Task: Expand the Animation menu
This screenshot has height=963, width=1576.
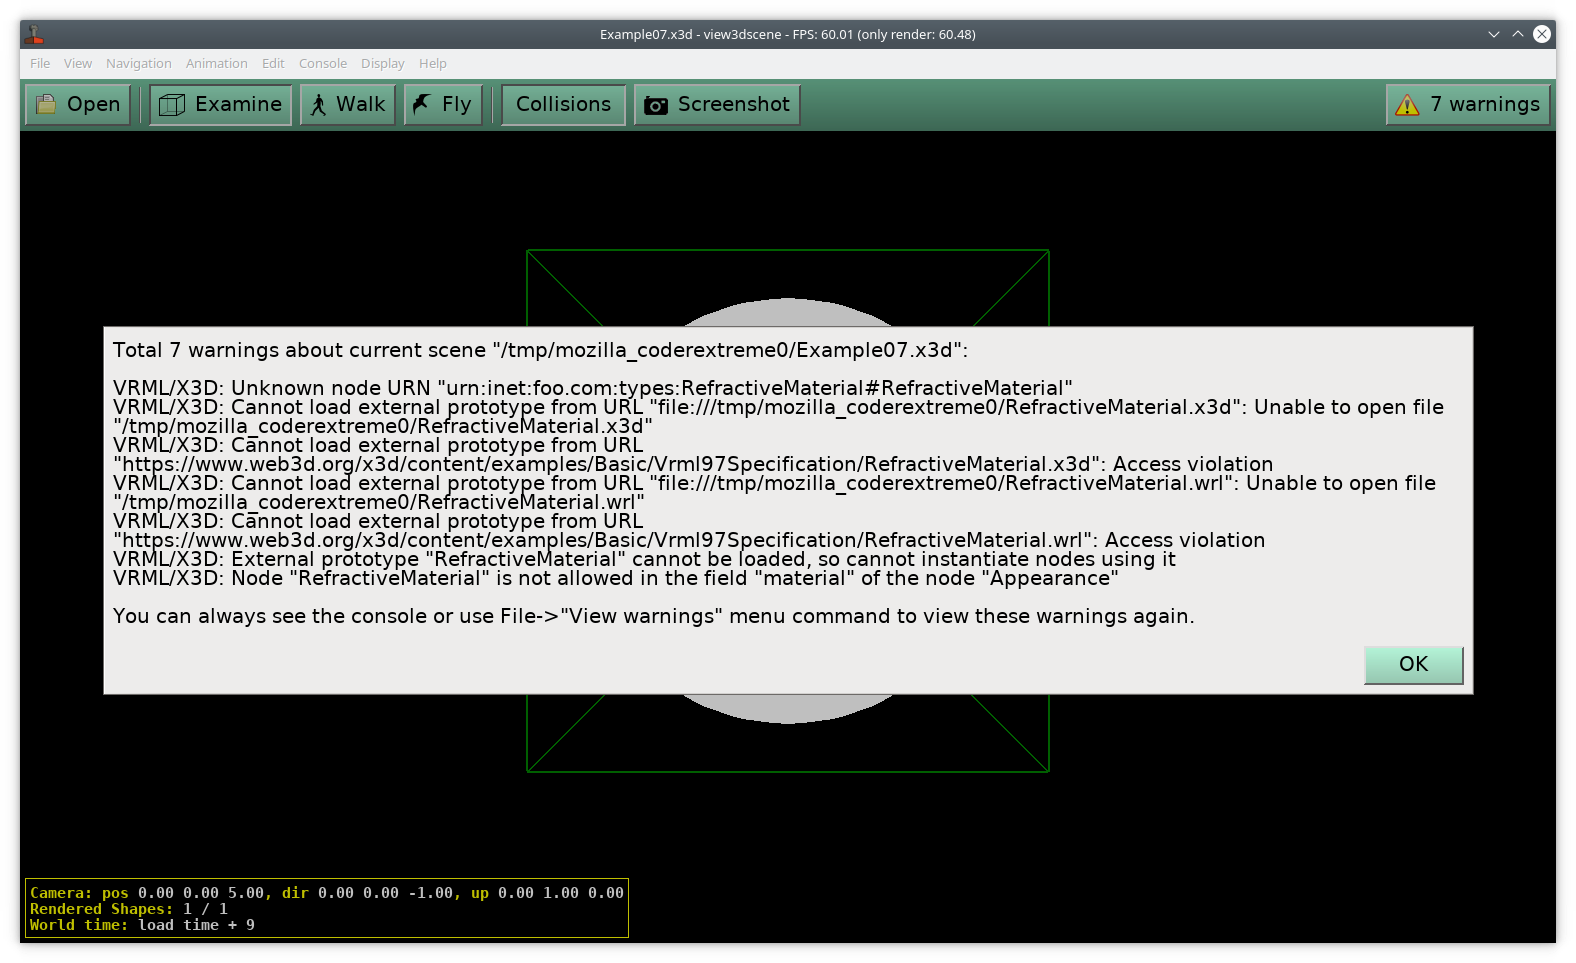Action: [x=216, y=63]
